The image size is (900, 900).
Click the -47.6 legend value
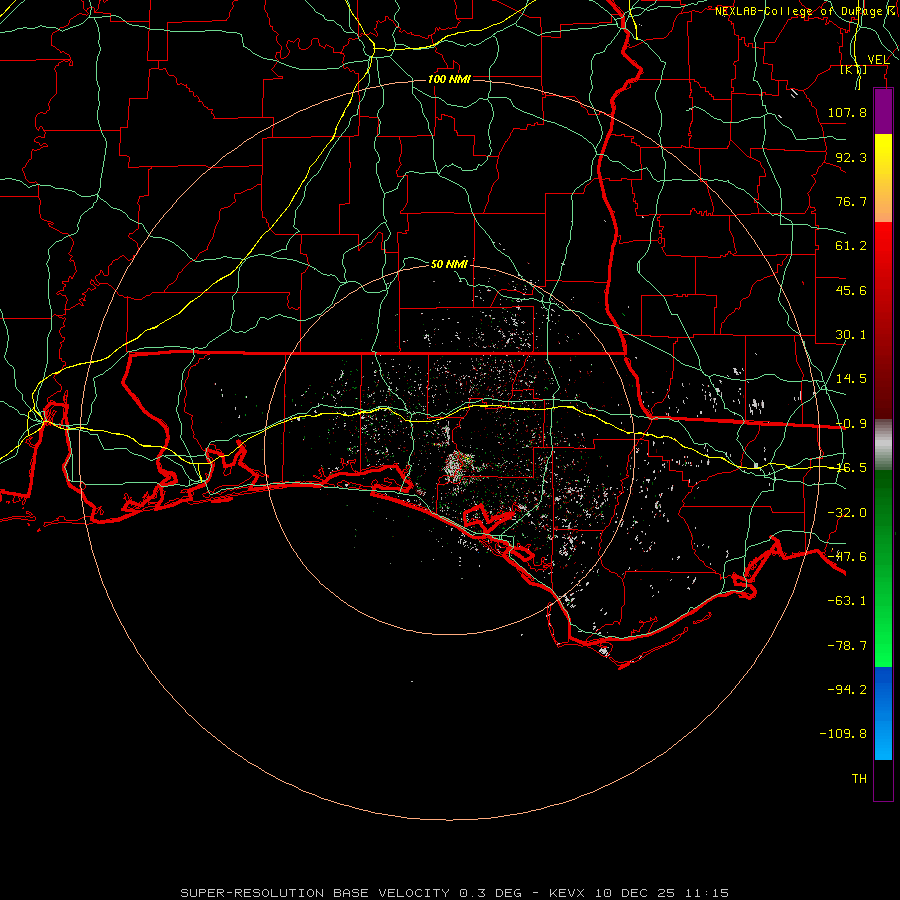tap(847, 557)
